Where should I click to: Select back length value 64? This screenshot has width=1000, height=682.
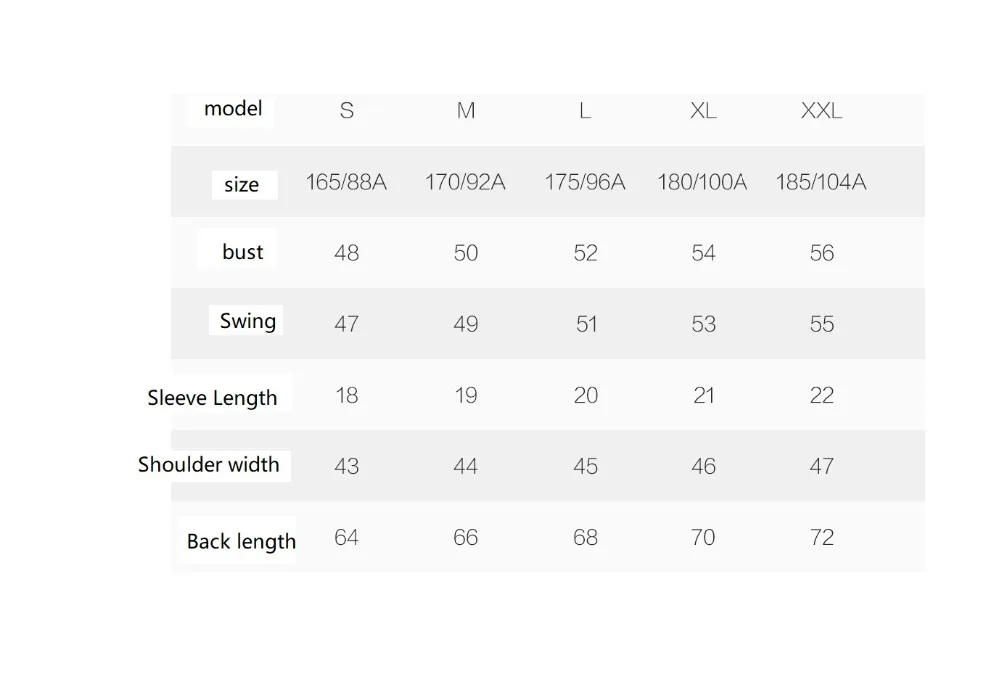[x=346, y=537]
